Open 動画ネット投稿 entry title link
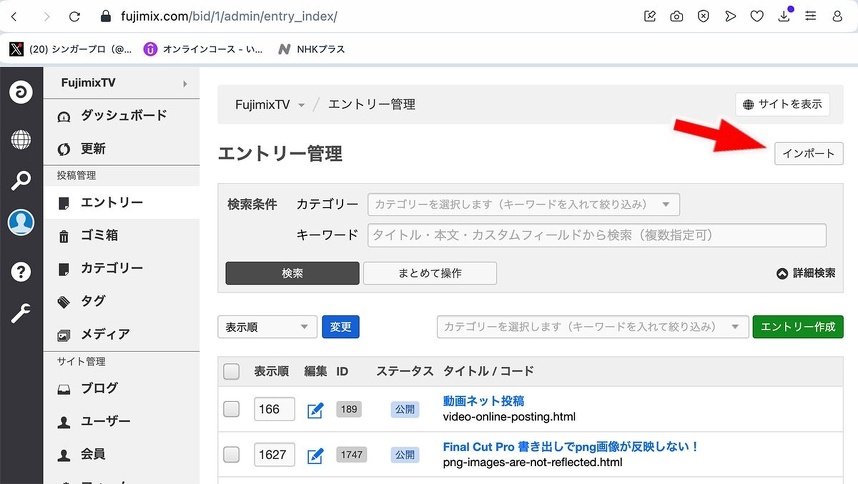Screen dimensions: 858x484 pos(483,401)
